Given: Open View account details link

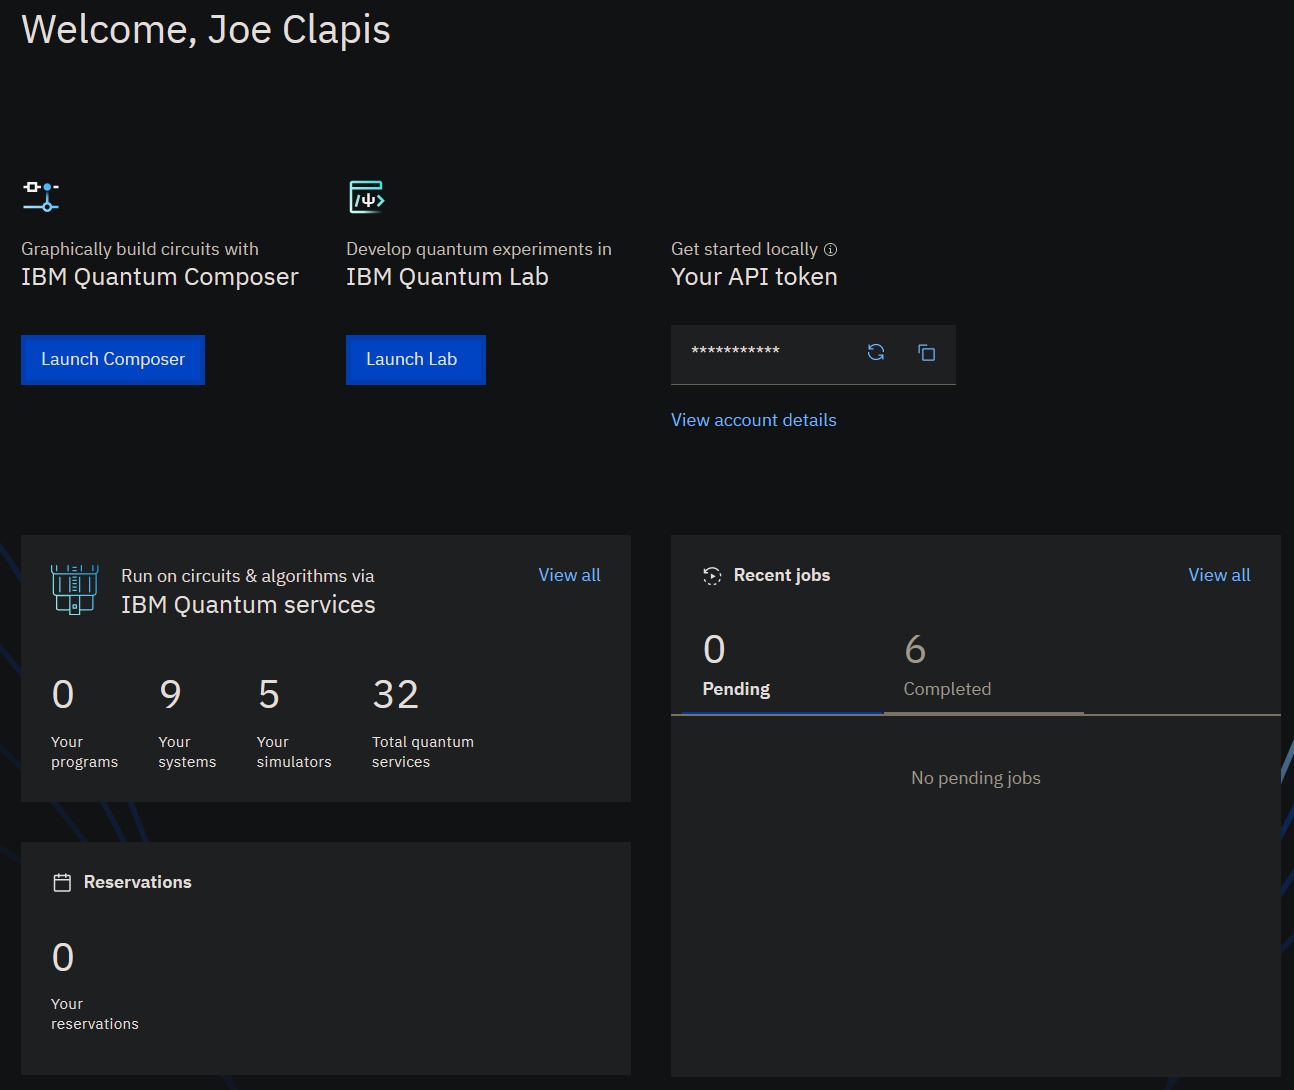Looking at the screenshot, I should click(754, 420).
